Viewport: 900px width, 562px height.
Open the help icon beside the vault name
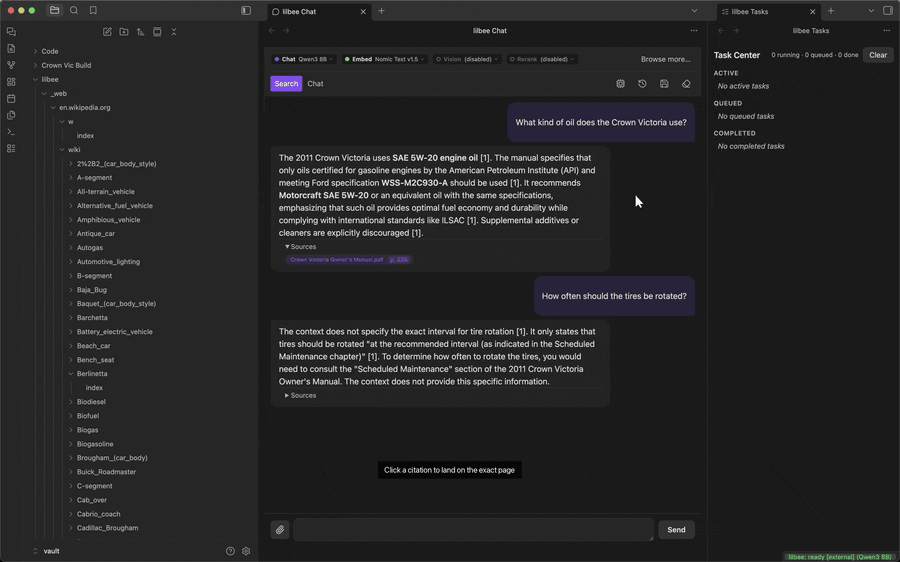(230, 551)
